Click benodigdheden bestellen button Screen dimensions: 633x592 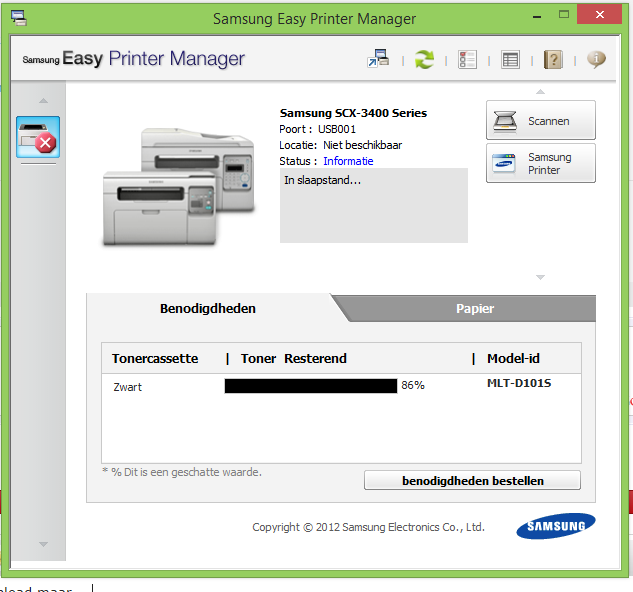(x=472, y=481)
